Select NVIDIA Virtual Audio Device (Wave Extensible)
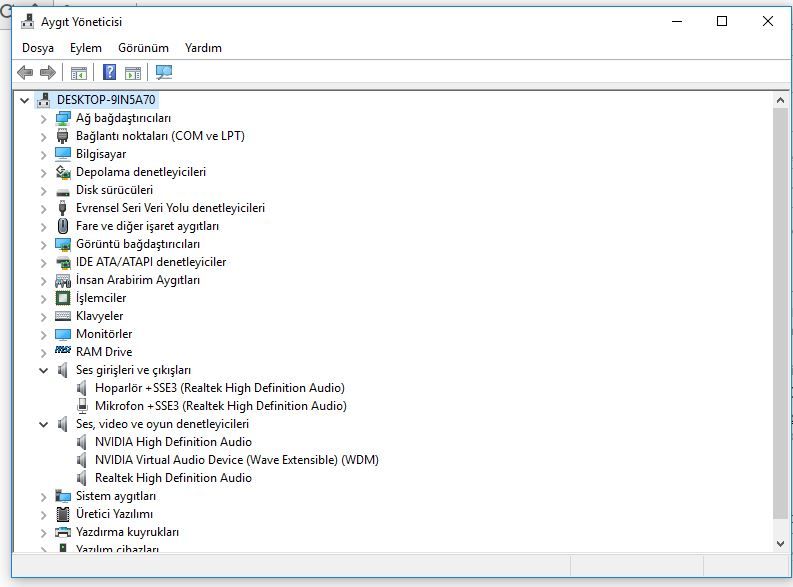The width and height of the screenshot is (793, 587). coord(237,460)
